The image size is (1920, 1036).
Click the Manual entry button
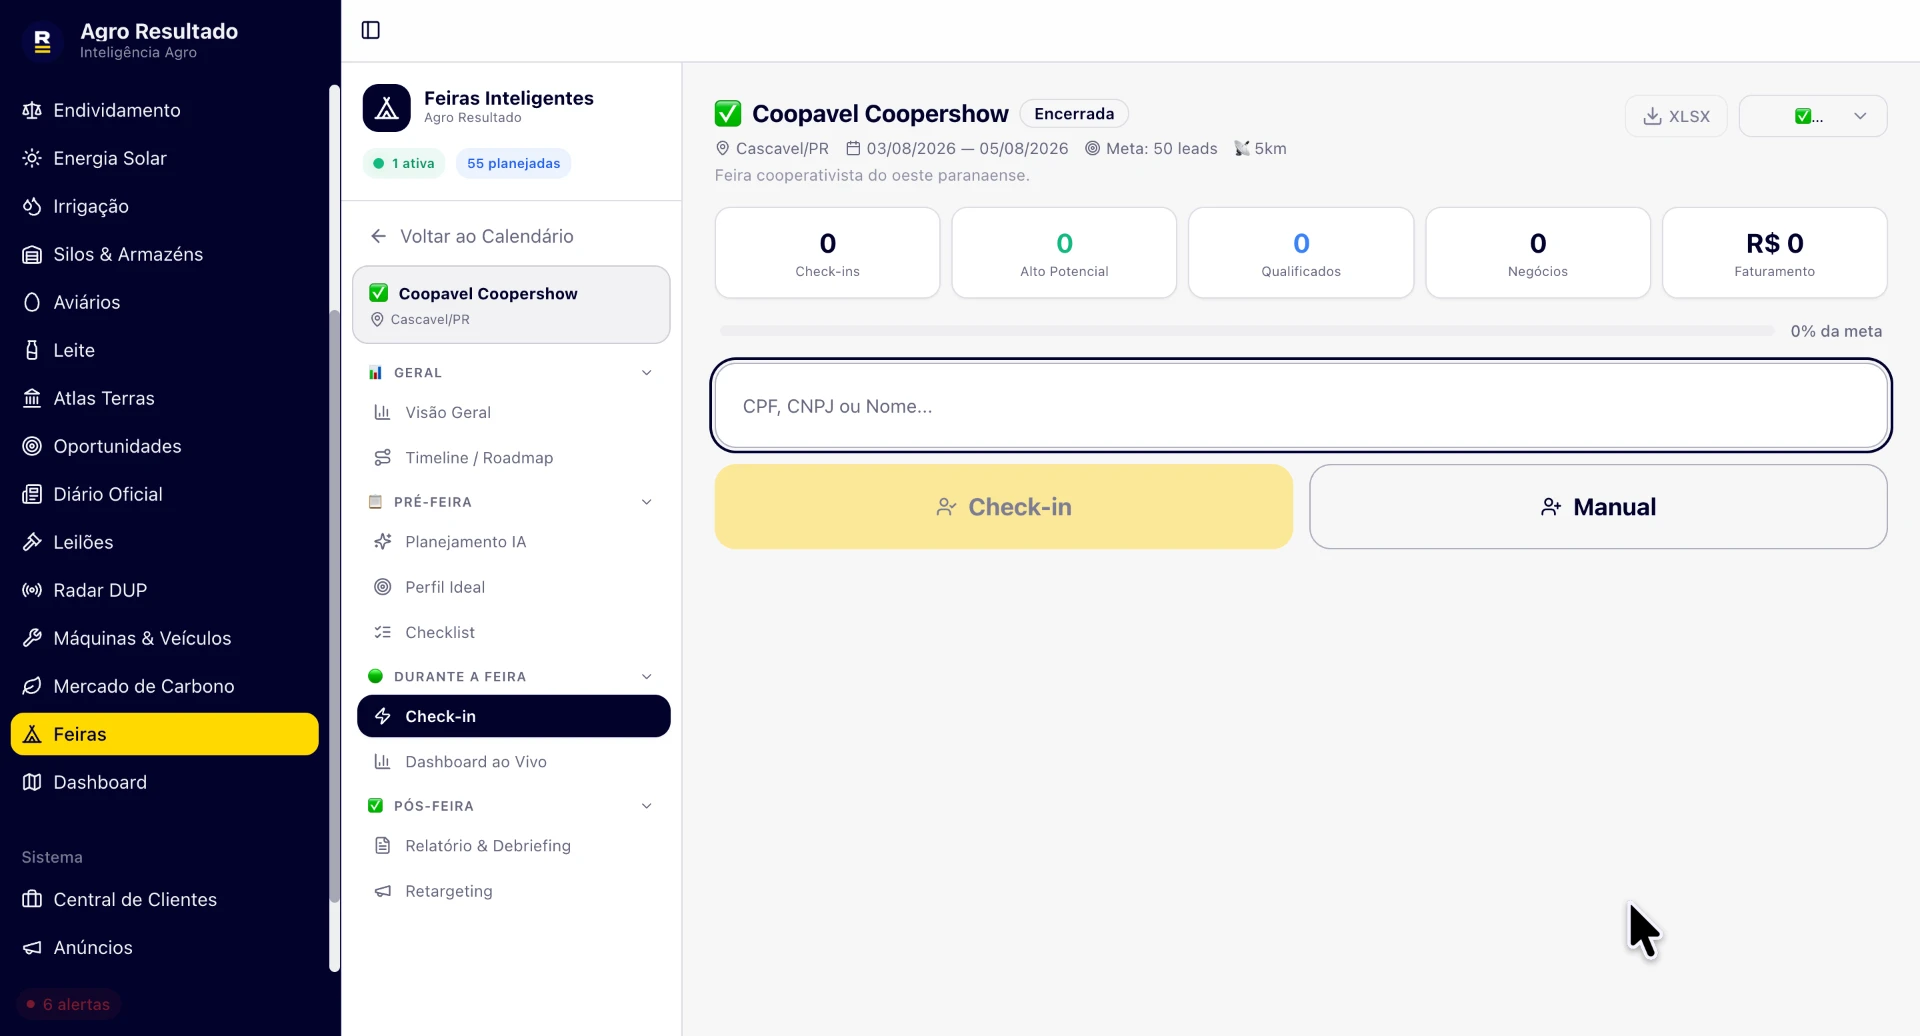1598,507
